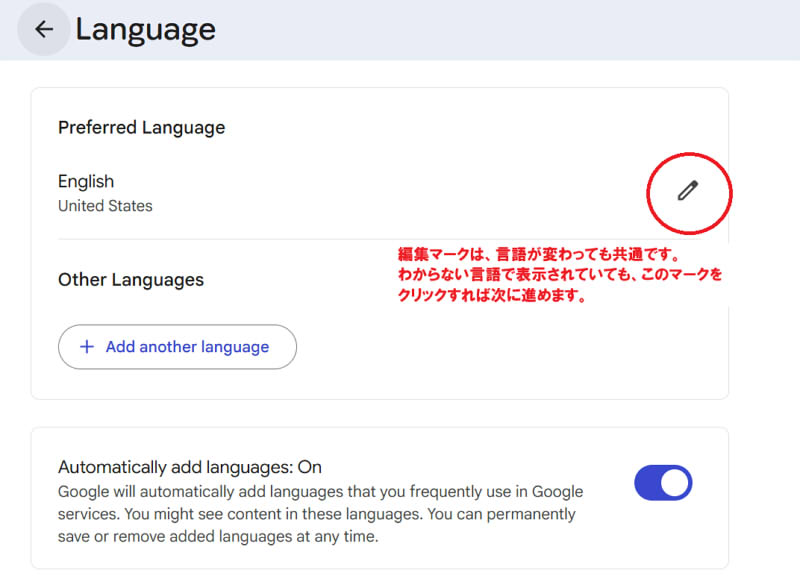
Task: Click the Preferred Language heading
Action: 141,128
